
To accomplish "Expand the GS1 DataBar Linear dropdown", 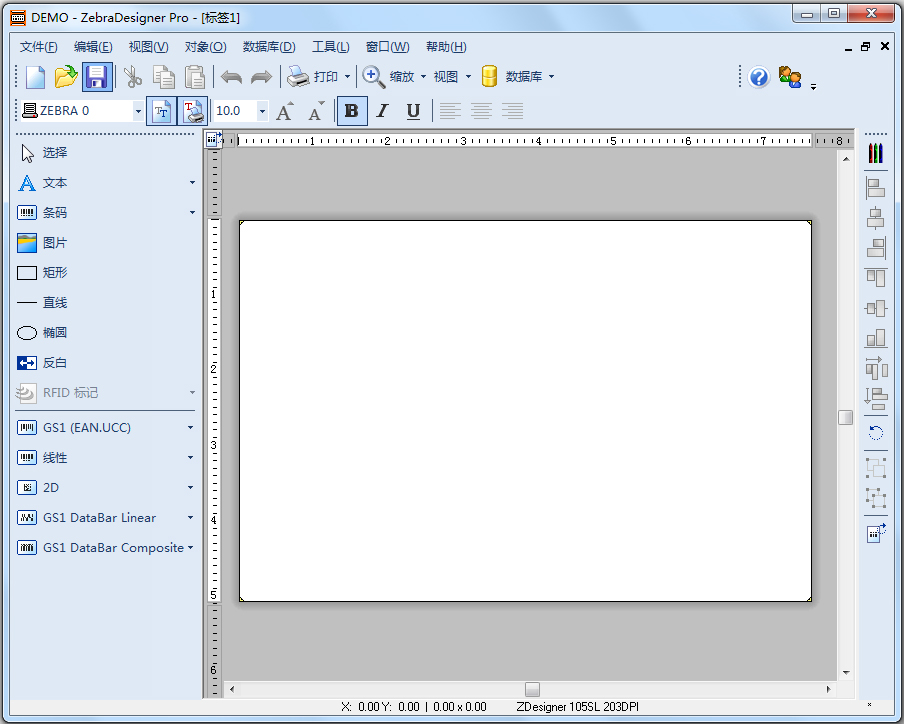I will (x=191, y=517).
